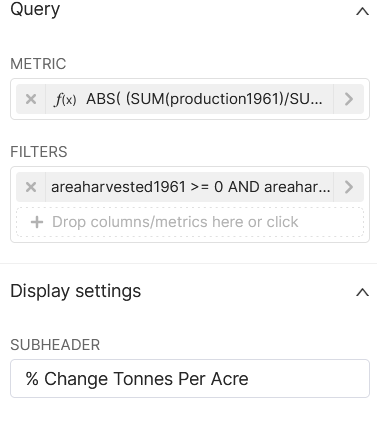The height and width of the screenshot is (422, 377).
Task: Delete the areaharvested1961 filter via X
Action: (31, 187)
